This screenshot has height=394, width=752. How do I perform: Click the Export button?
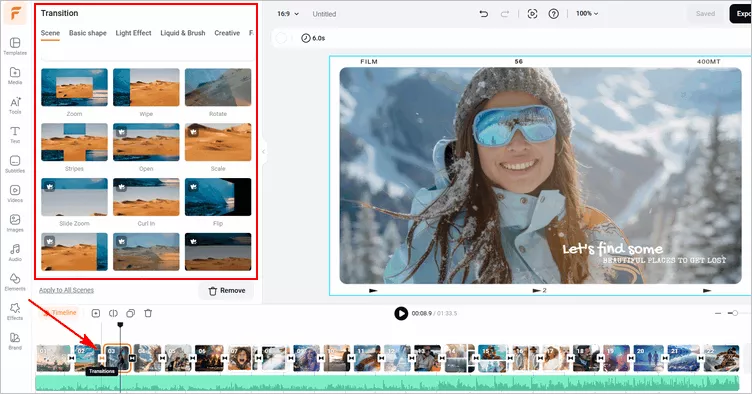(x=740, y=13)
